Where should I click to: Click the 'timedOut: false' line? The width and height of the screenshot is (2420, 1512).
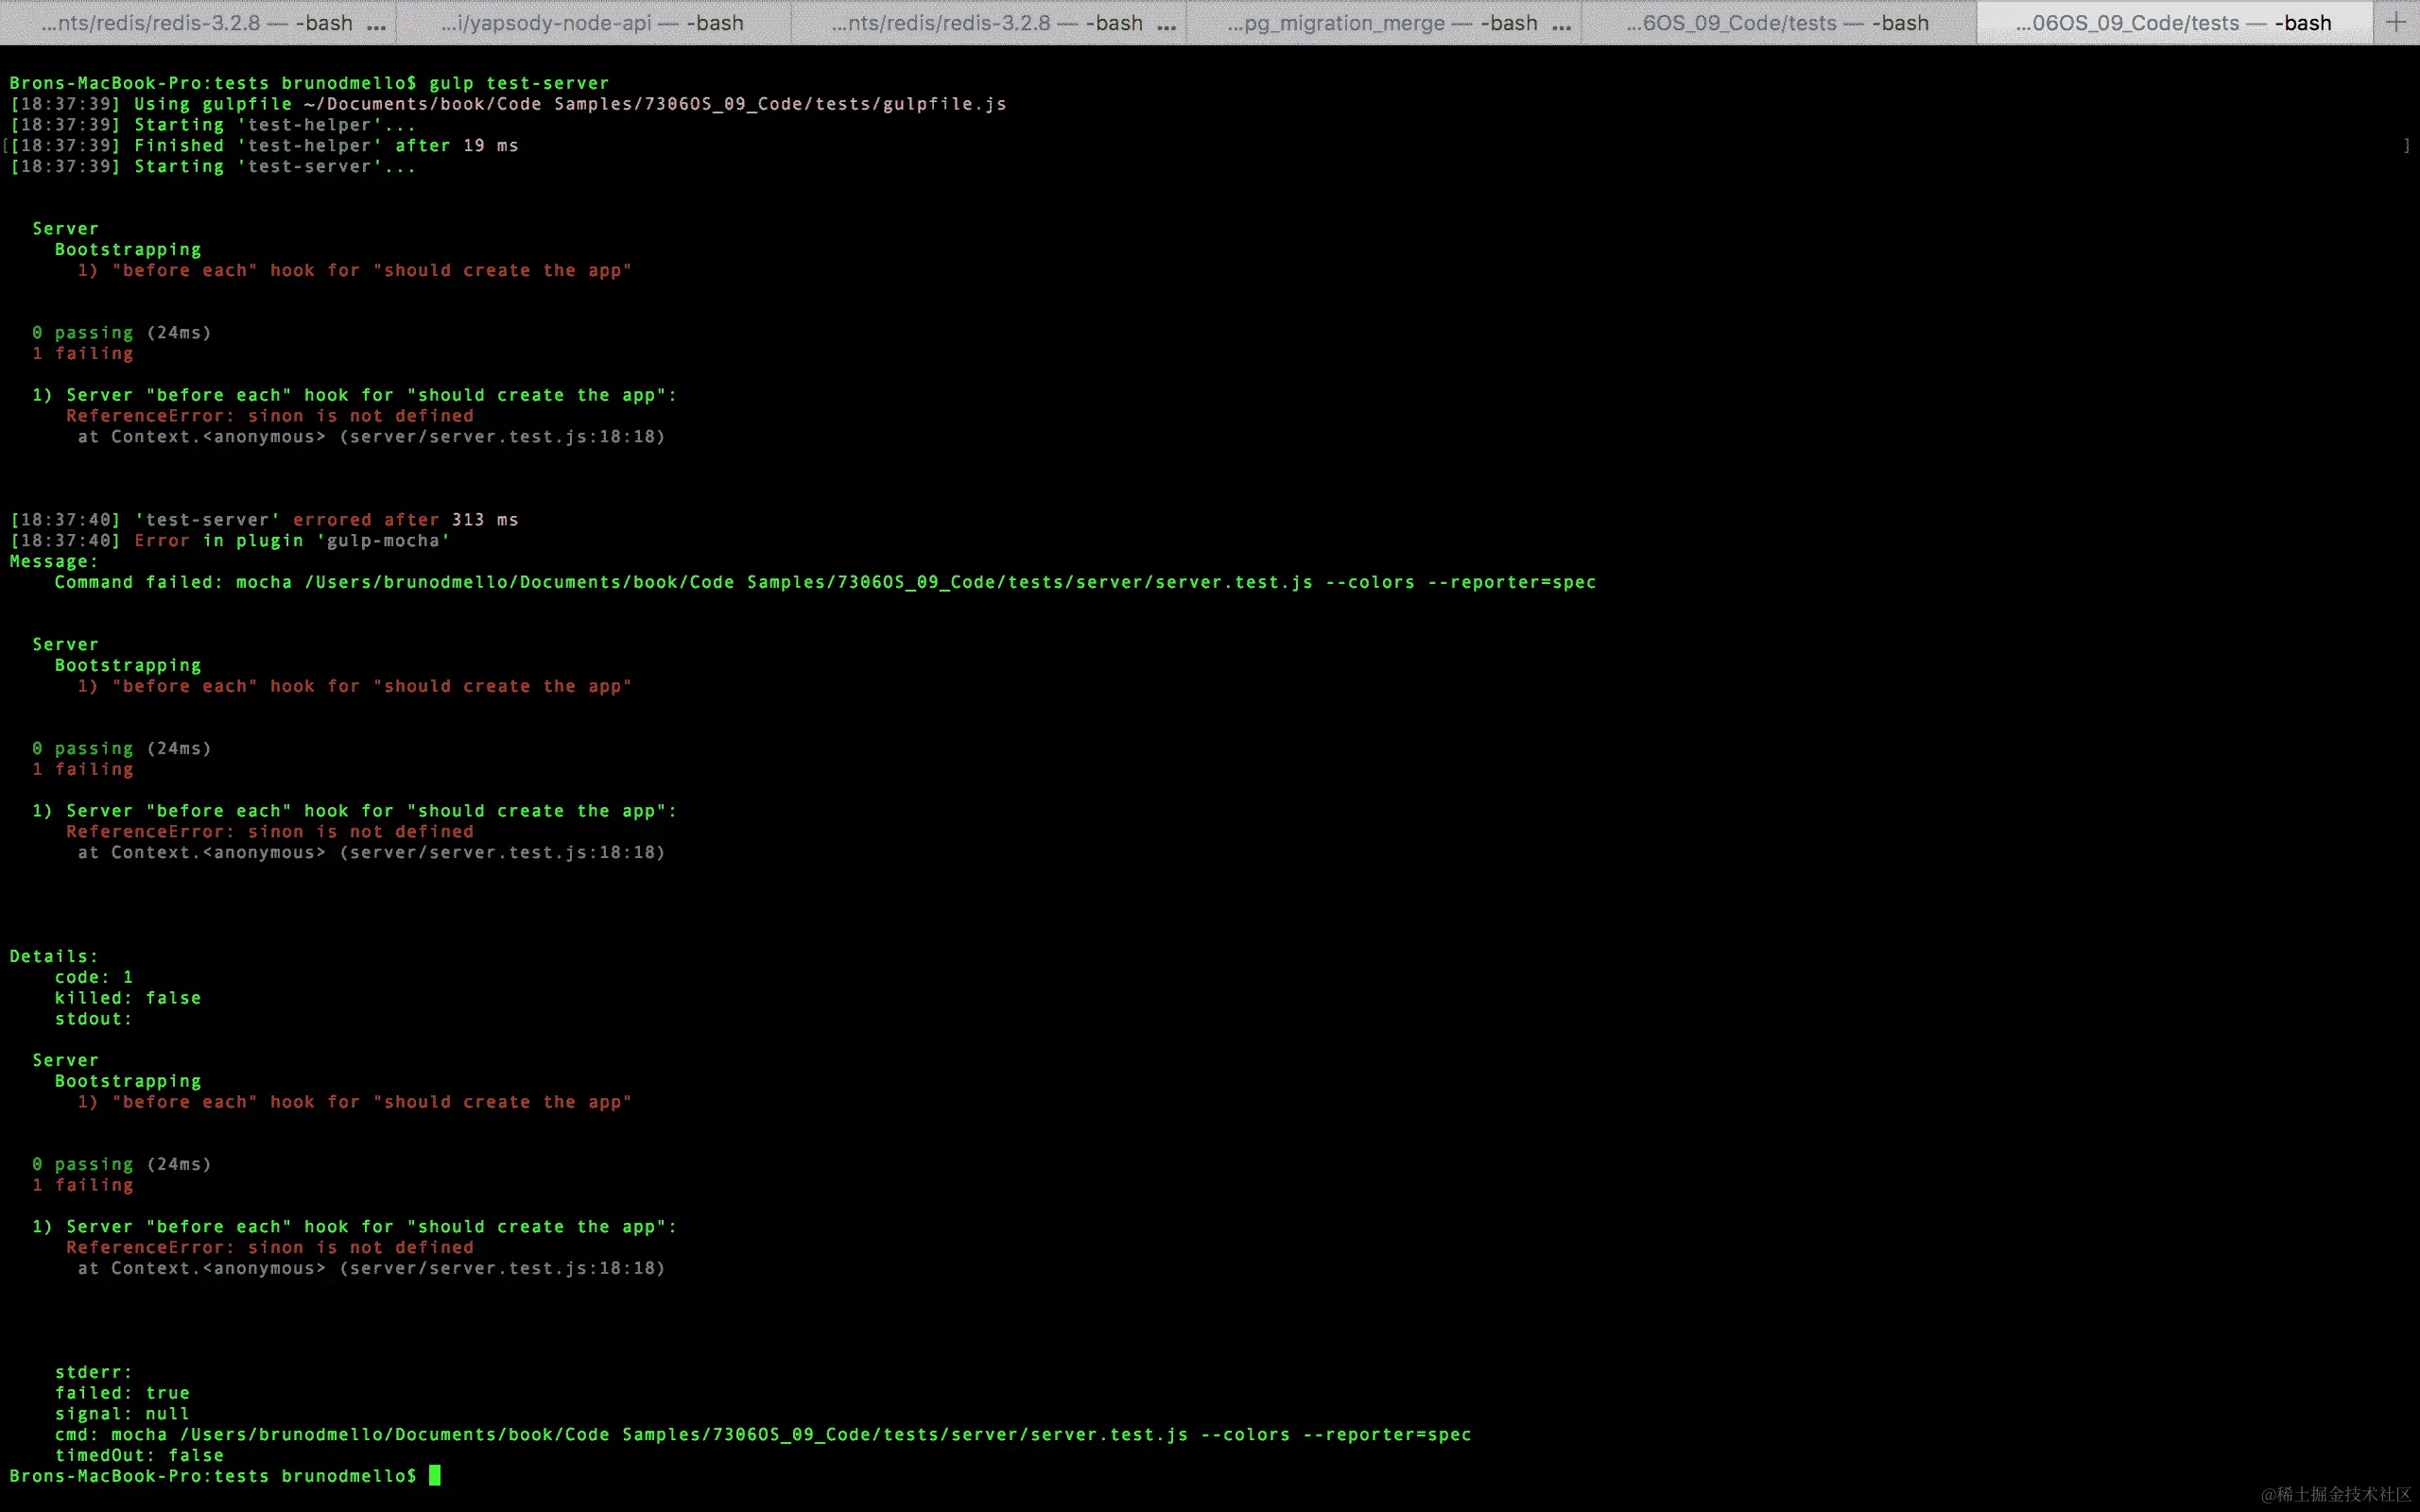(x=139, y=1455)
